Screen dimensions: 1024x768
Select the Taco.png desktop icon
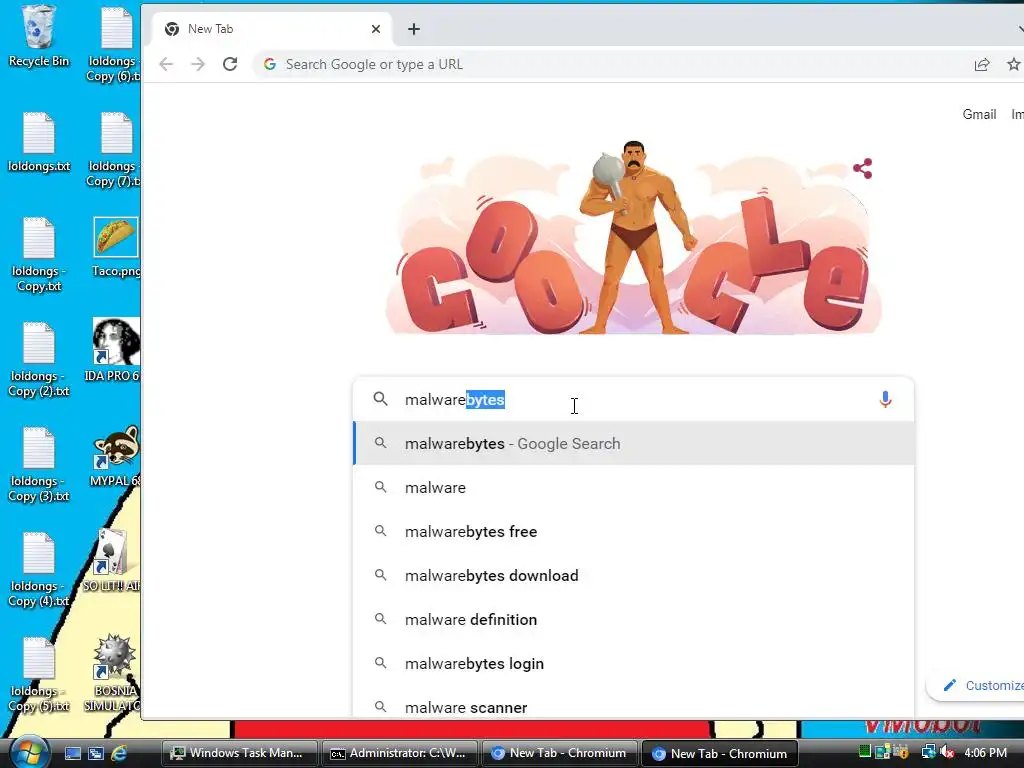(116, 247)
